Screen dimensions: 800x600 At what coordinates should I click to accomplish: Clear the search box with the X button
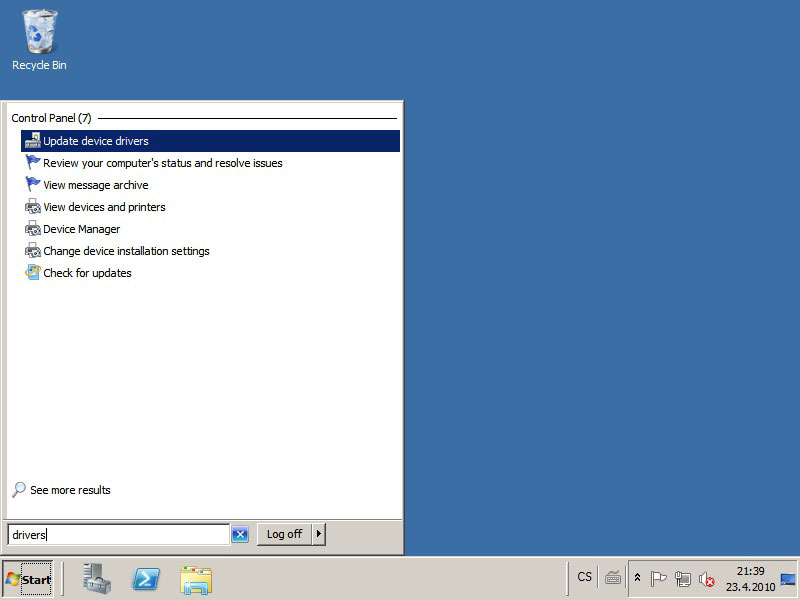240,534
